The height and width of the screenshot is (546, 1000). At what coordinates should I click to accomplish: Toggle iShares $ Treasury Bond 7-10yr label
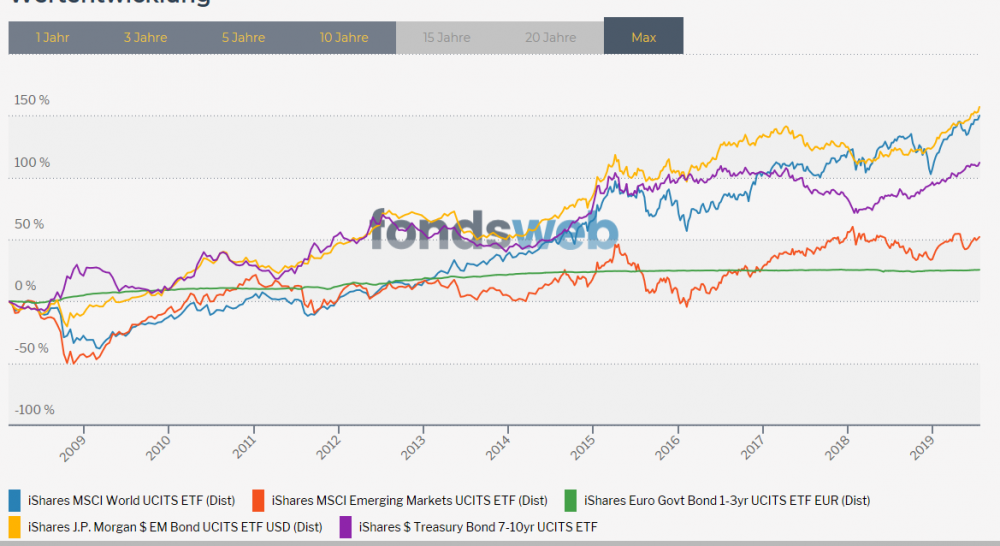click(x=477, y=526)
